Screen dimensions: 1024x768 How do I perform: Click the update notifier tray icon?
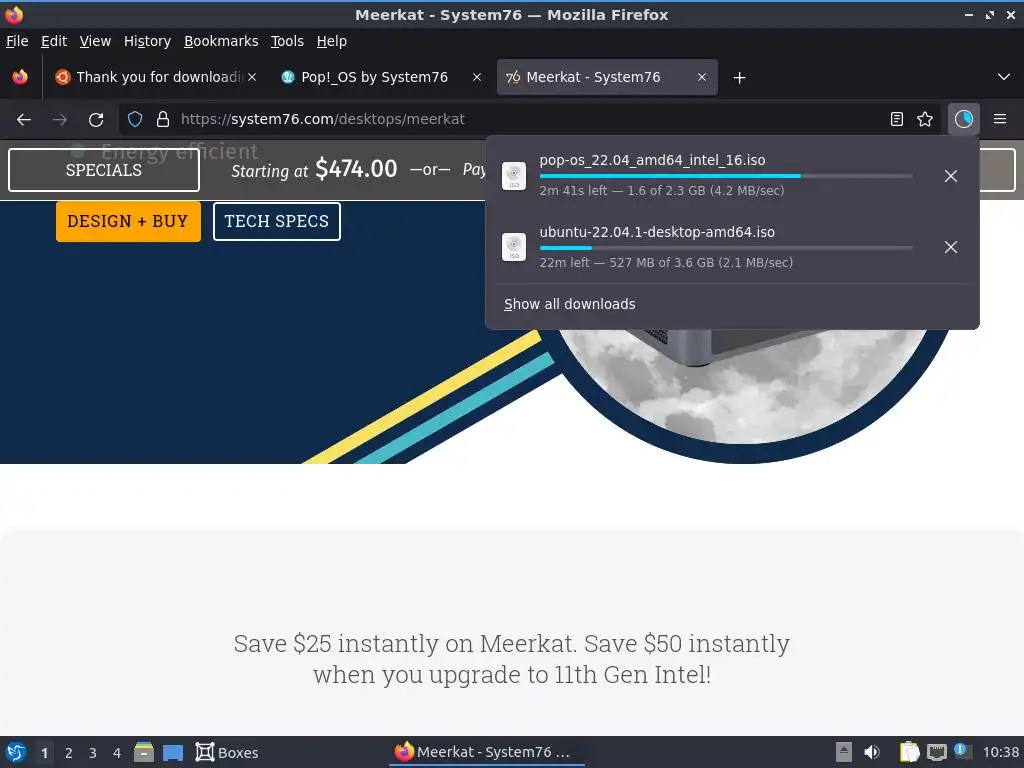point(963,751)
